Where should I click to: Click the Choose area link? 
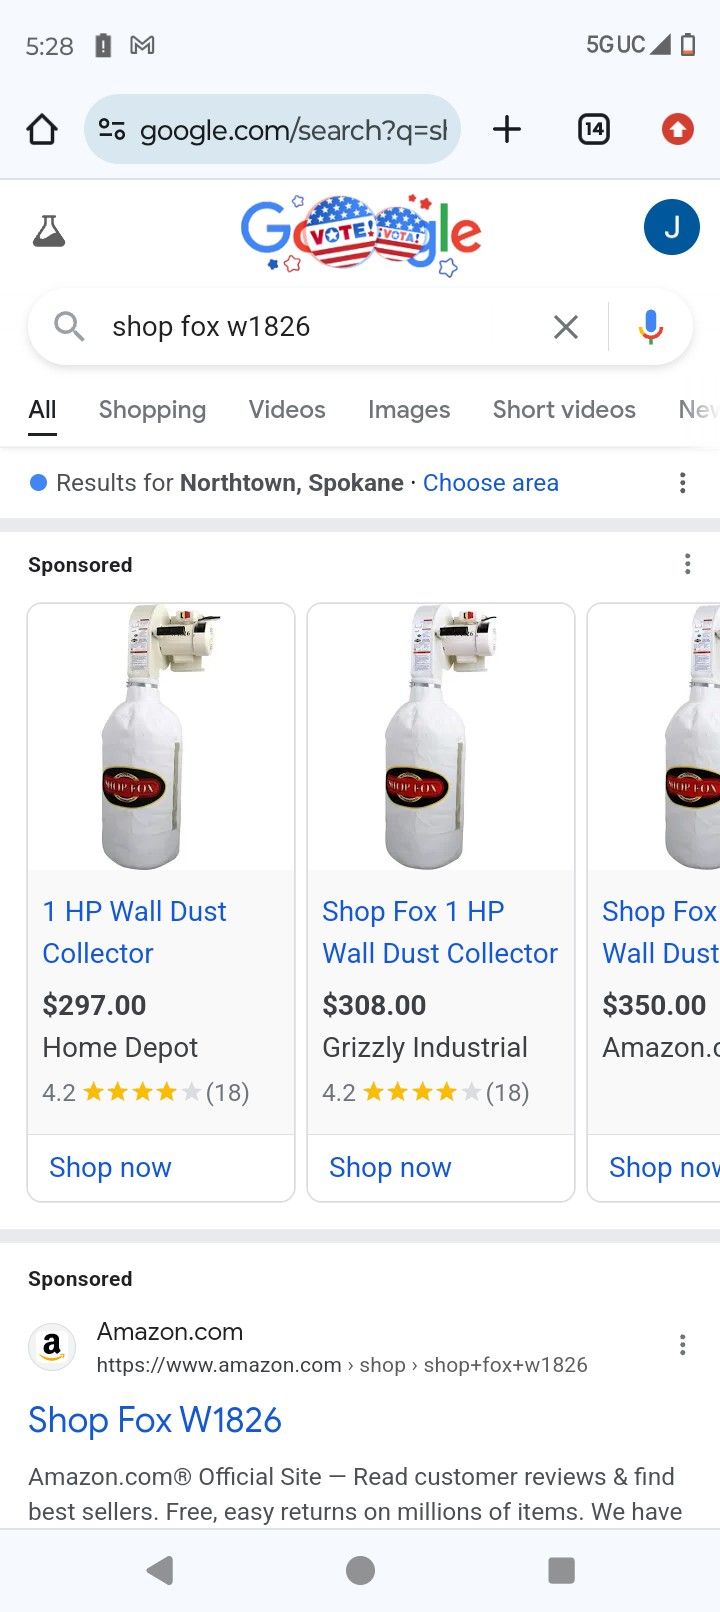click(x=490, y=483)
